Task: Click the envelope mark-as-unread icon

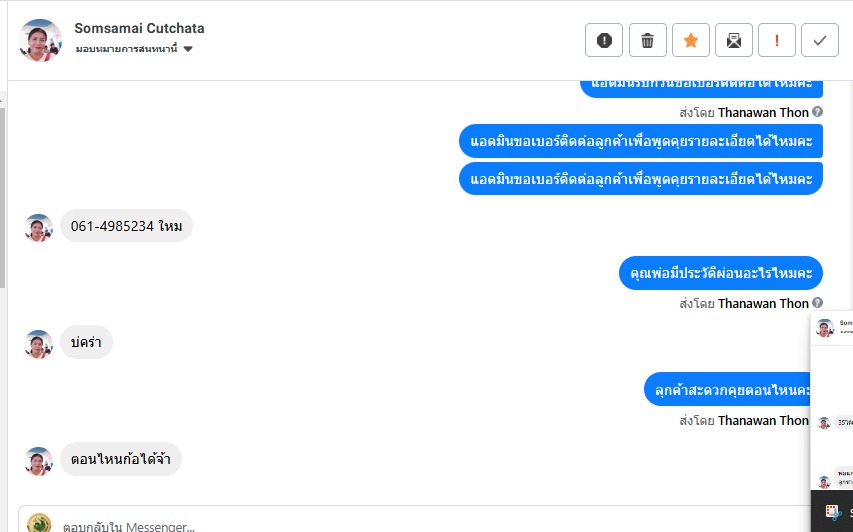Action: coord(734,40)
